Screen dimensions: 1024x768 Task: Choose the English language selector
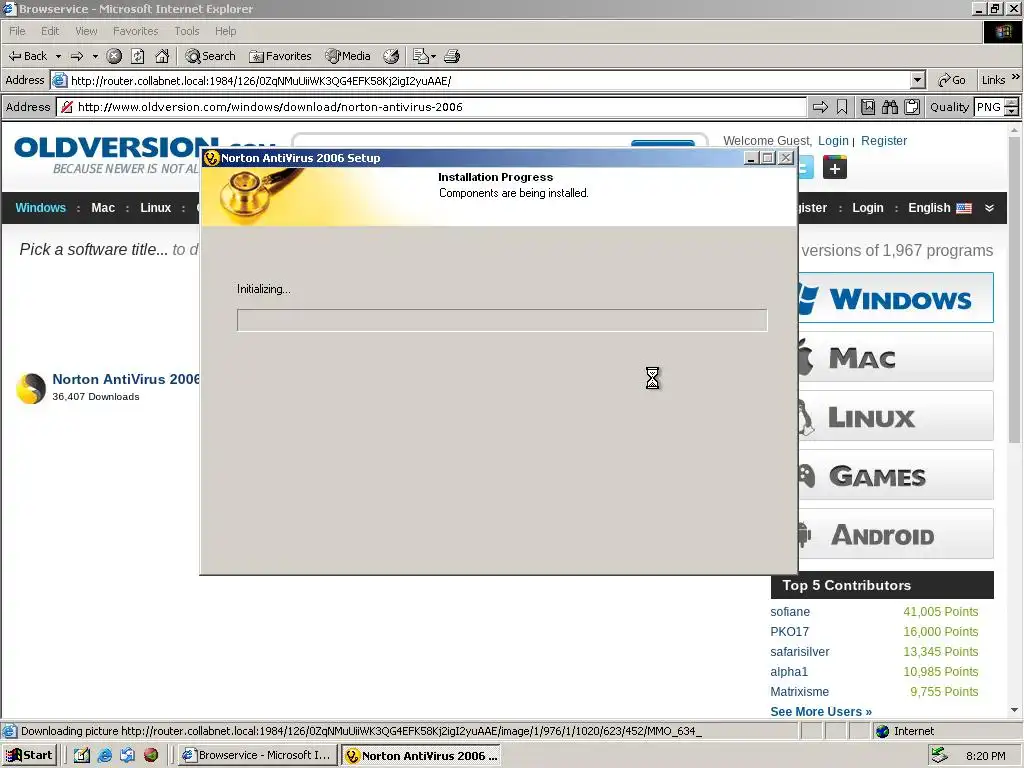coord(940,208)
